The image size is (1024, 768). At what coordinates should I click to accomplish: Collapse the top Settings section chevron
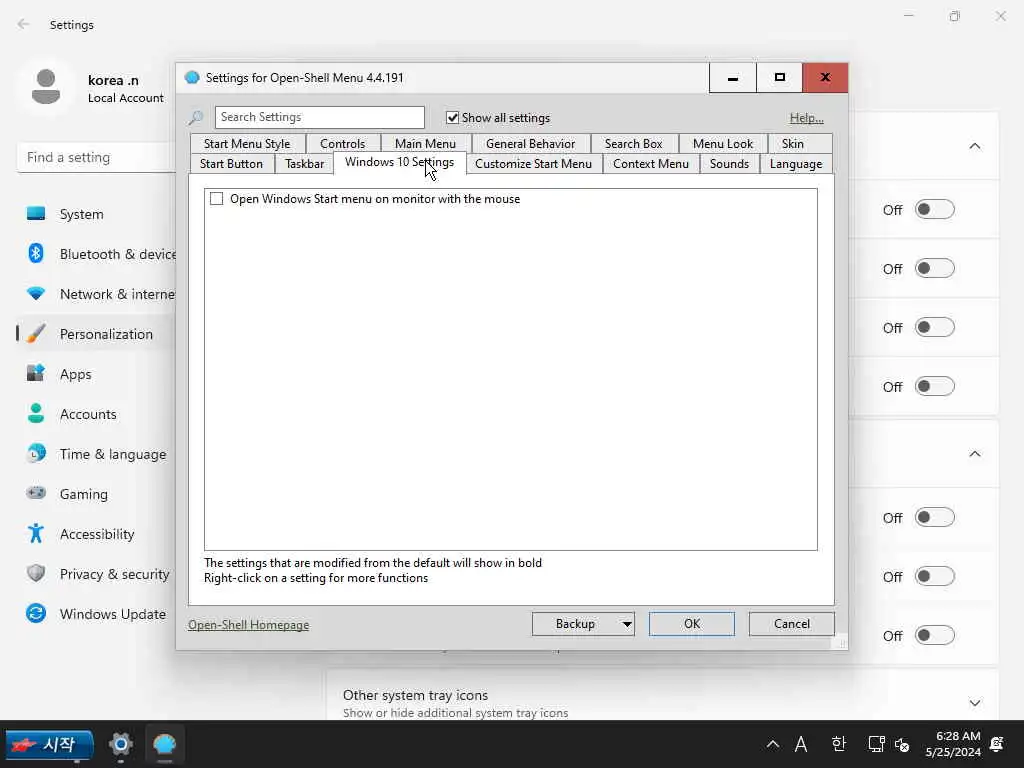(974, 146)
